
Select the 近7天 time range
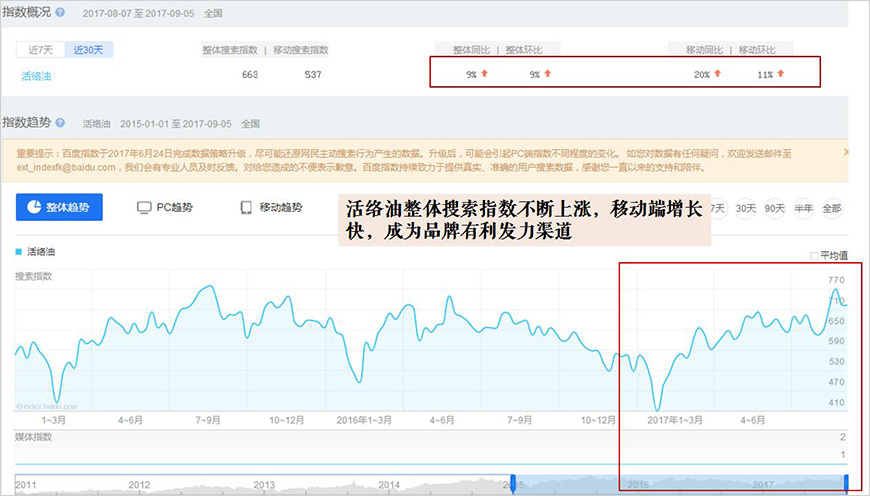click(40, 49)
